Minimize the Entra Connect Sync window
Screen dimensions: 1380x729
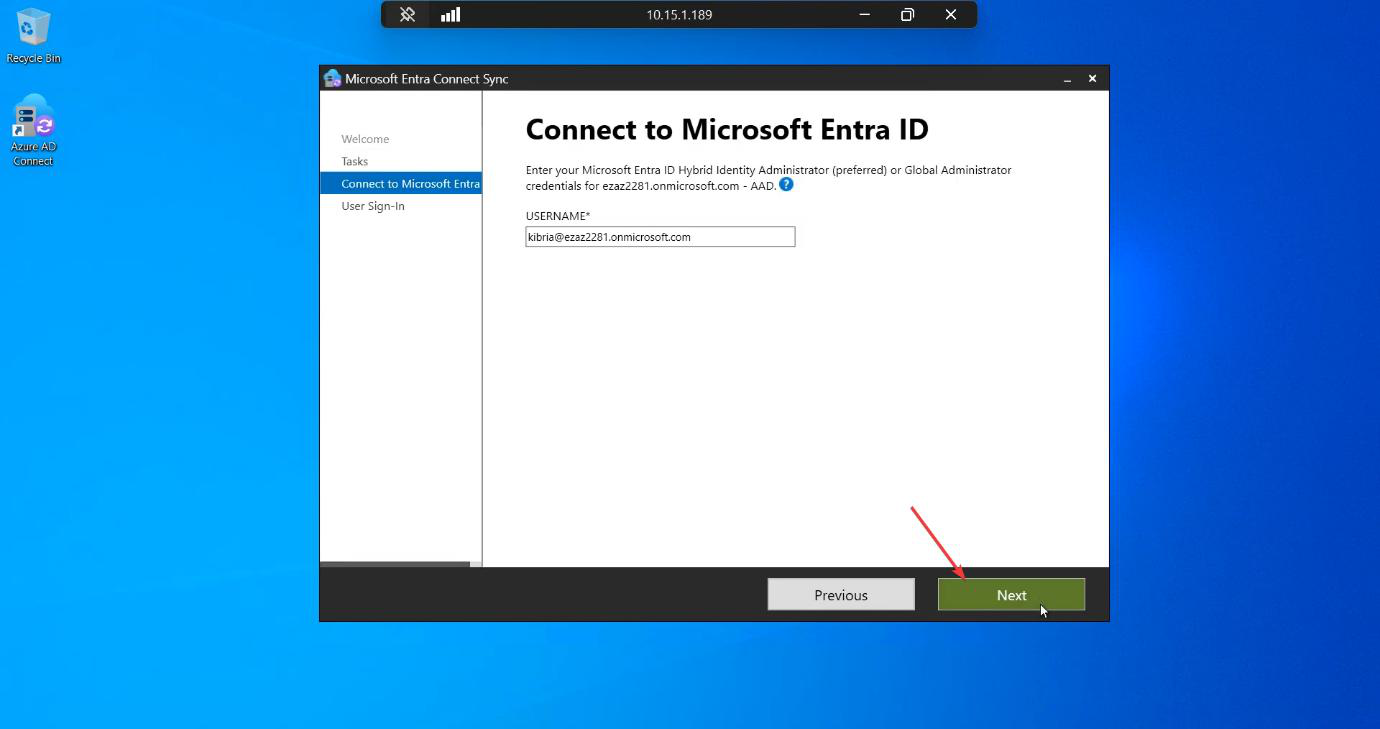click(x=1067, y=79)
